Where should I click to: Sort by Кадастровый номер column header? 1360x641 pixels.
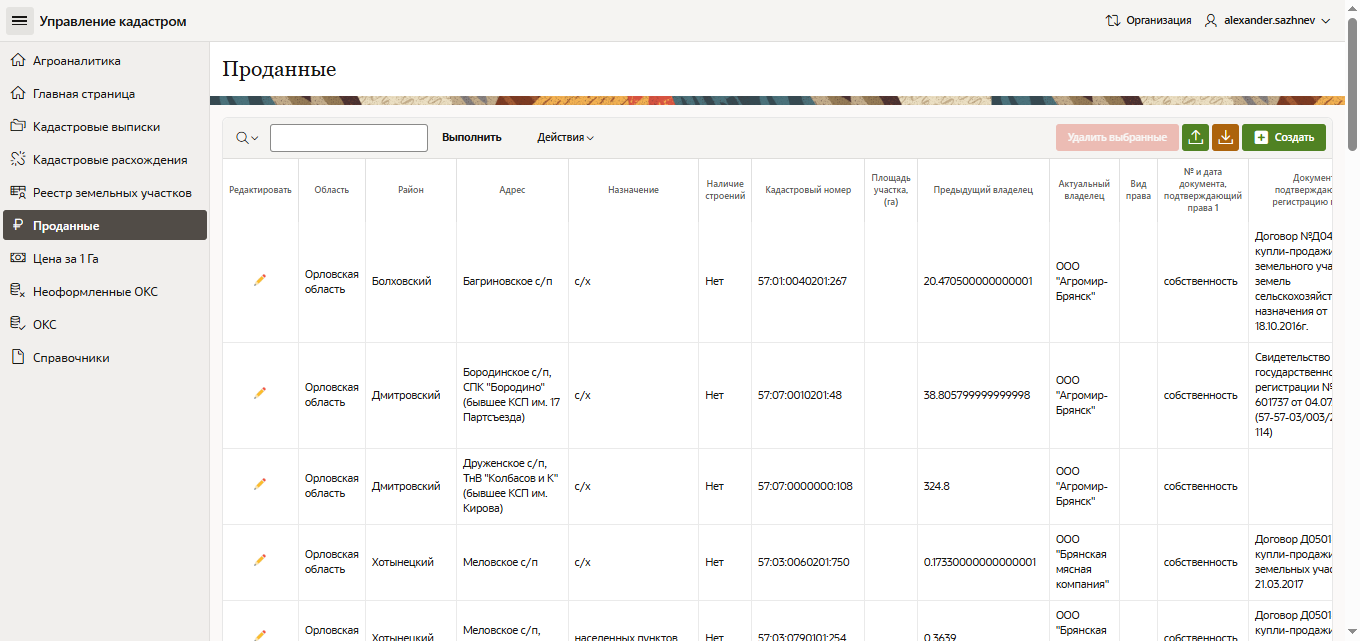click(807, 190)
